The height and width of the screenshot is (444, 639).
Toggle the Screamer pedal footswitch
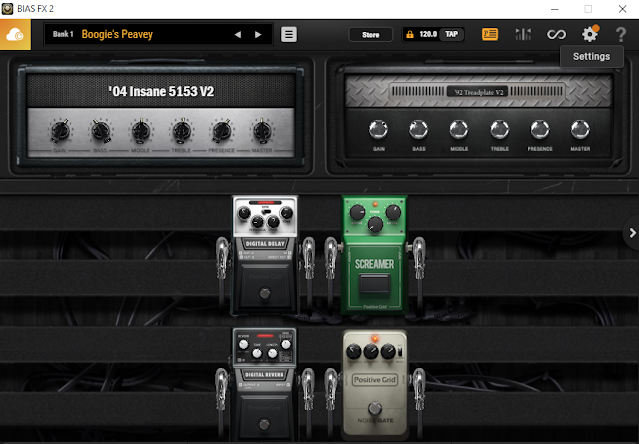point(374,283)
